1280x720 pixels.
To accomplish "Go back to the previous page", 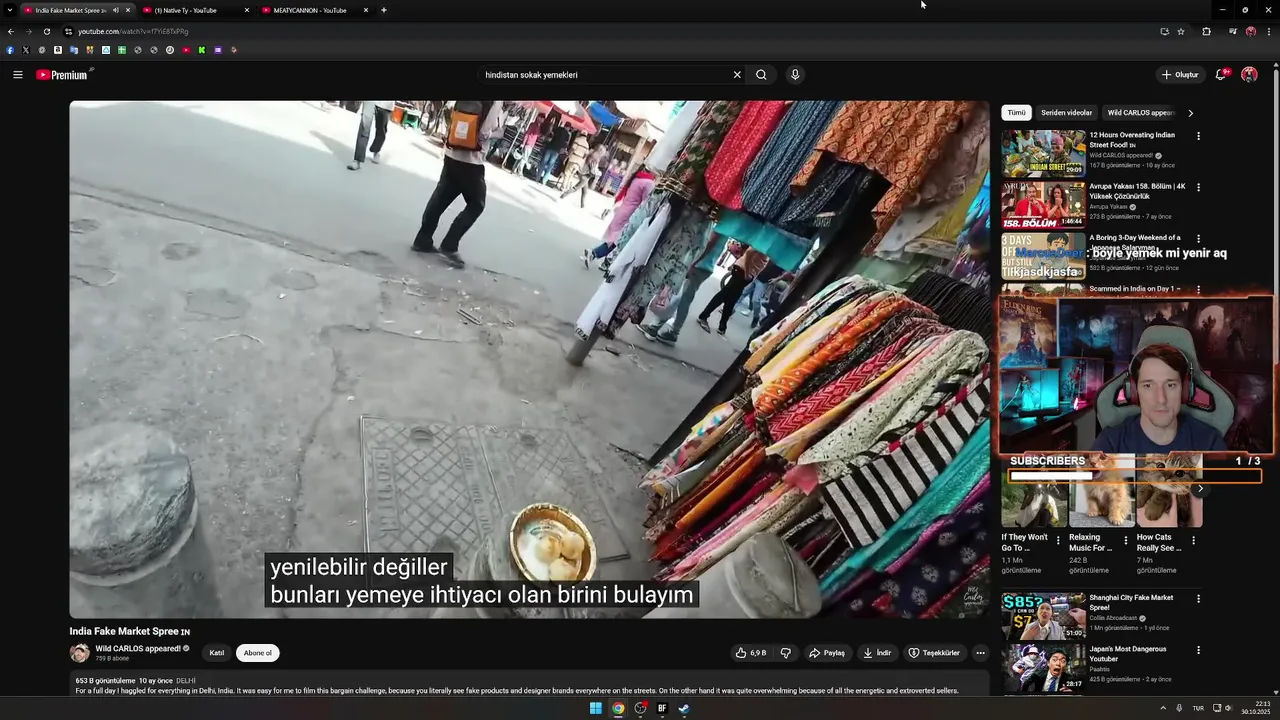I will (x=11, y=31).
